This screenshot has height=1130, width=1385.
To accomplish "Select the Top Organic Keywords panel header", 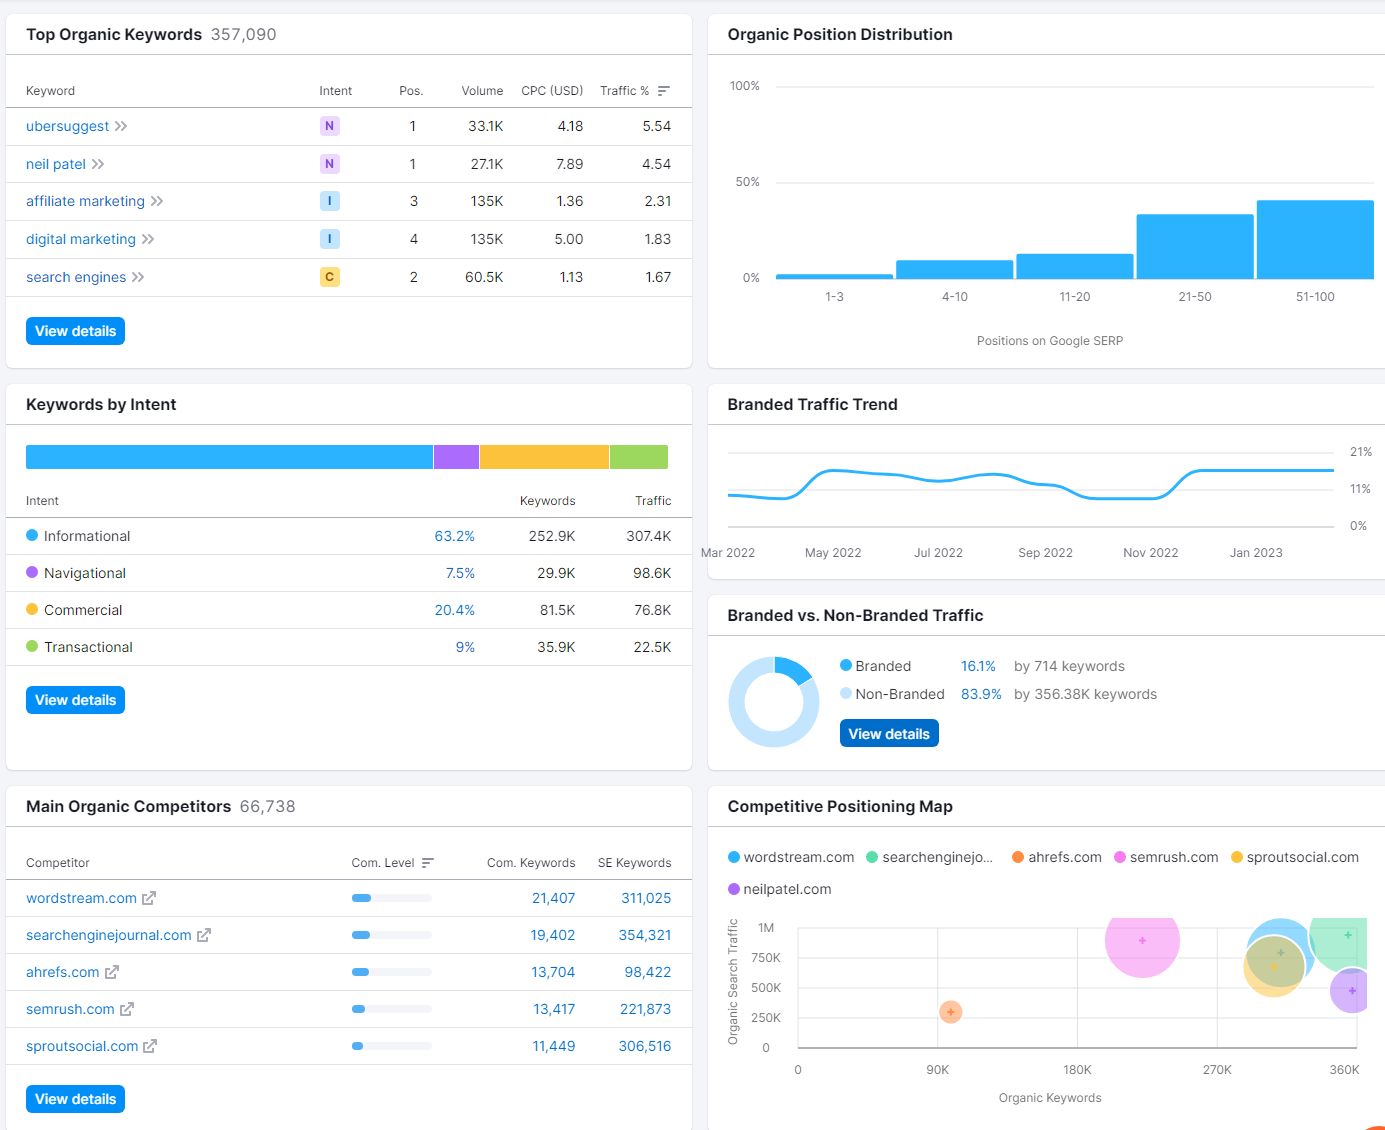I will point(113,34).
